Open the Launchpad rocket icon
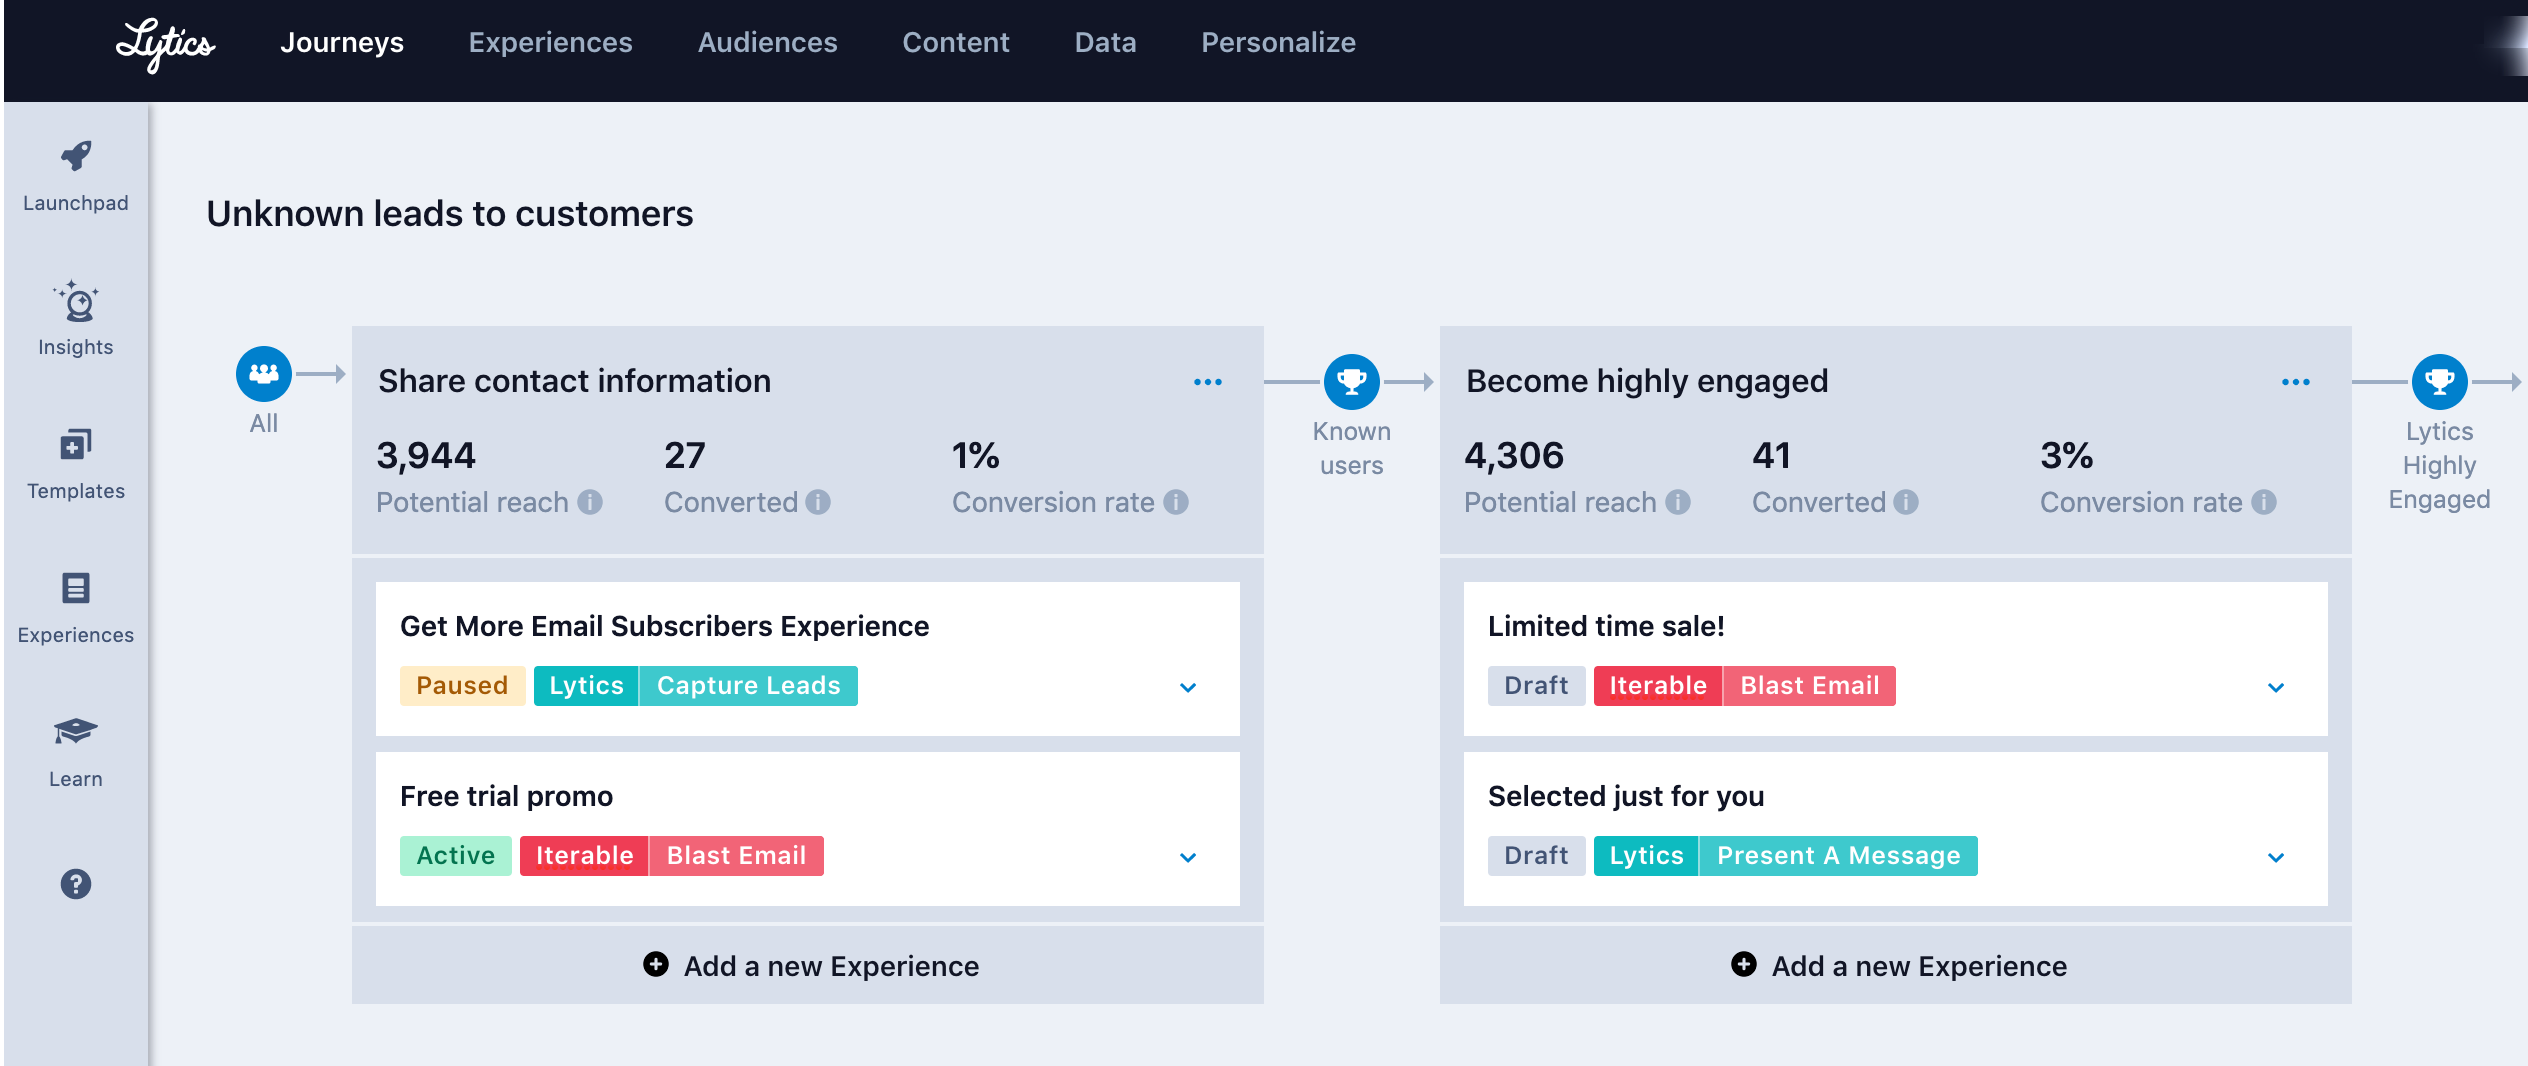Image resolution: width=2528 pixels, height=1066 pixels. 76,156
